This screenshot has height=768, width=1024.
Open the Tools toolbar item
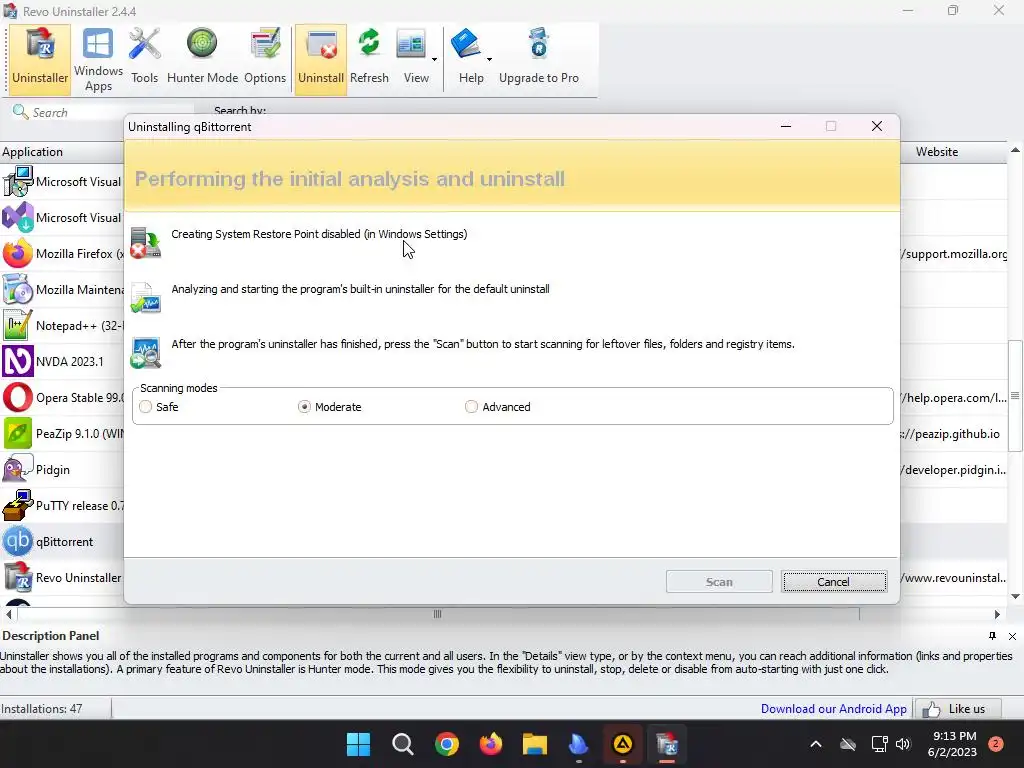pos(144,59)
